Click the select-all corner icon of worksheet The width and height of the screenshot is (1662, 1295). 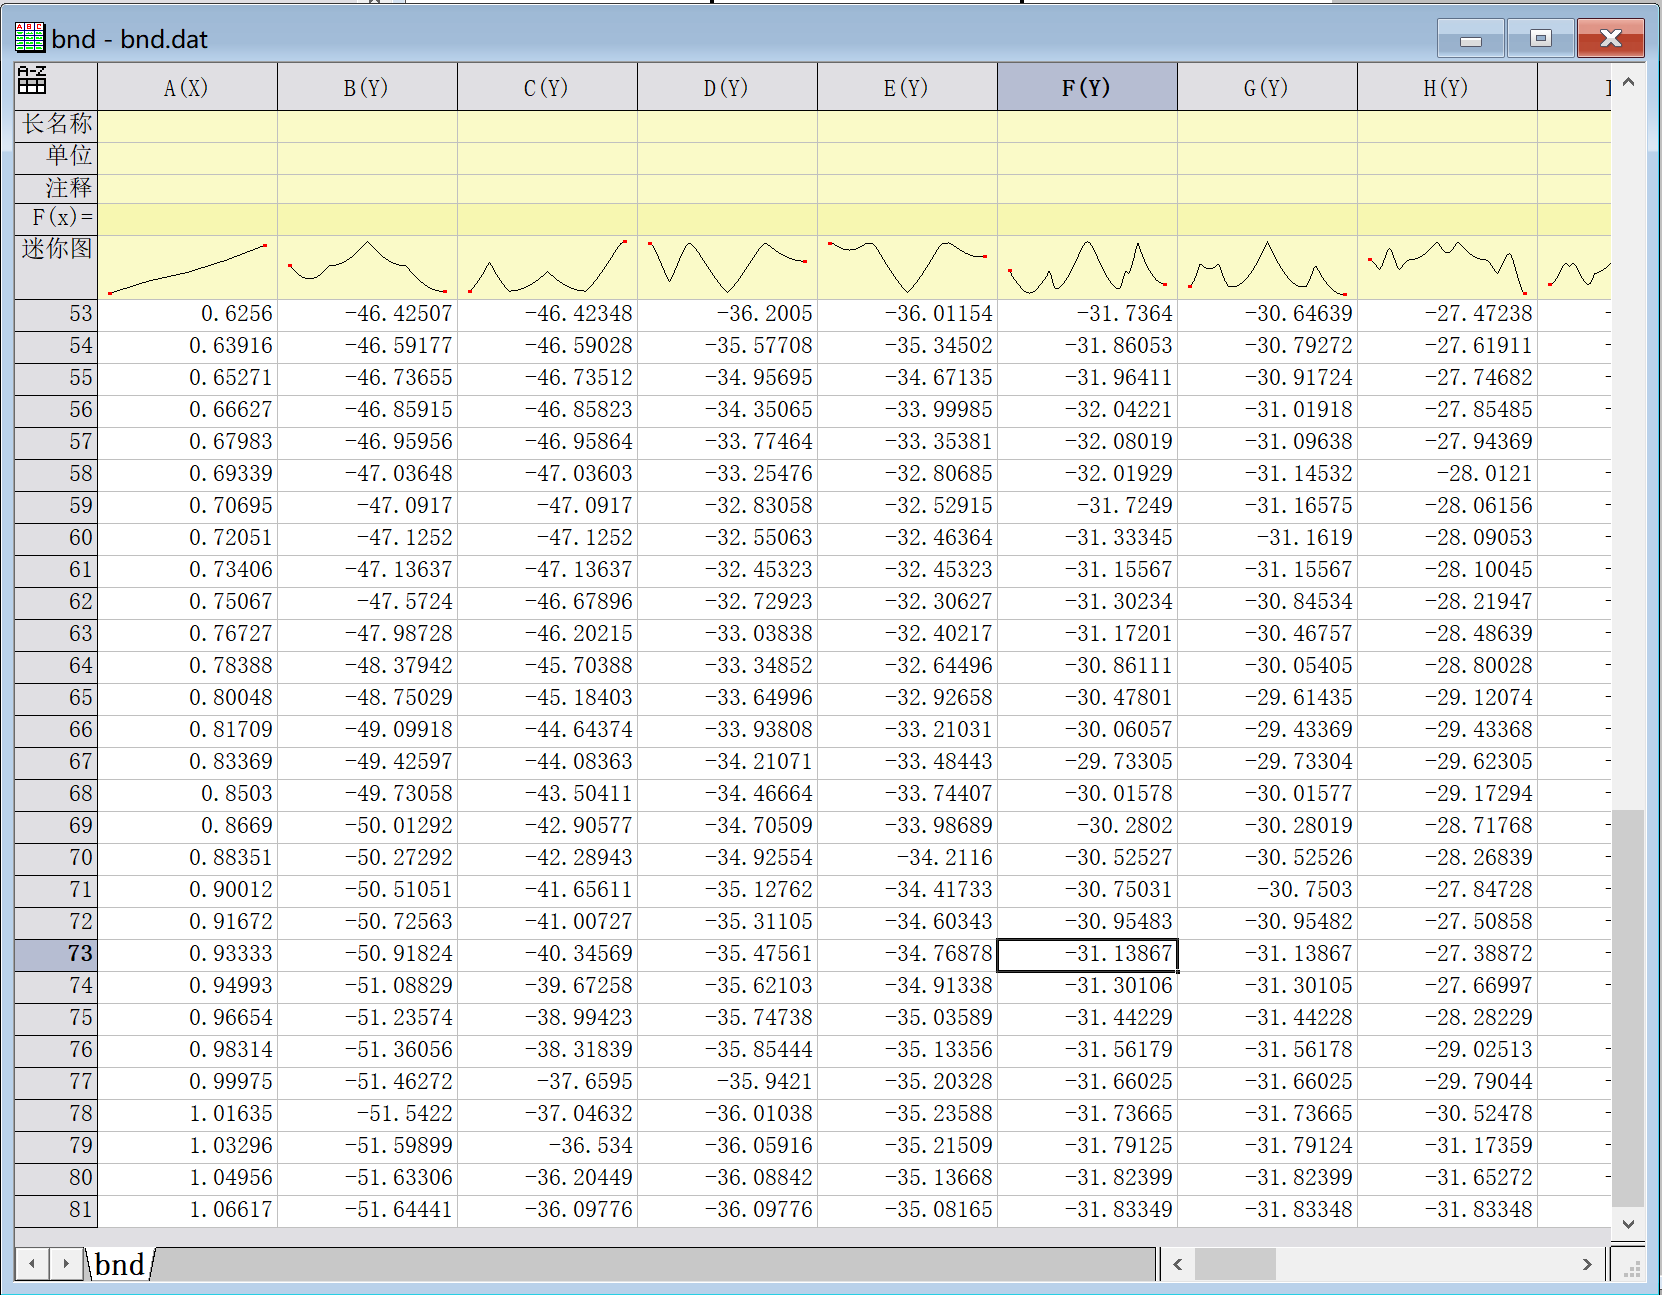(x=33, y=80)
